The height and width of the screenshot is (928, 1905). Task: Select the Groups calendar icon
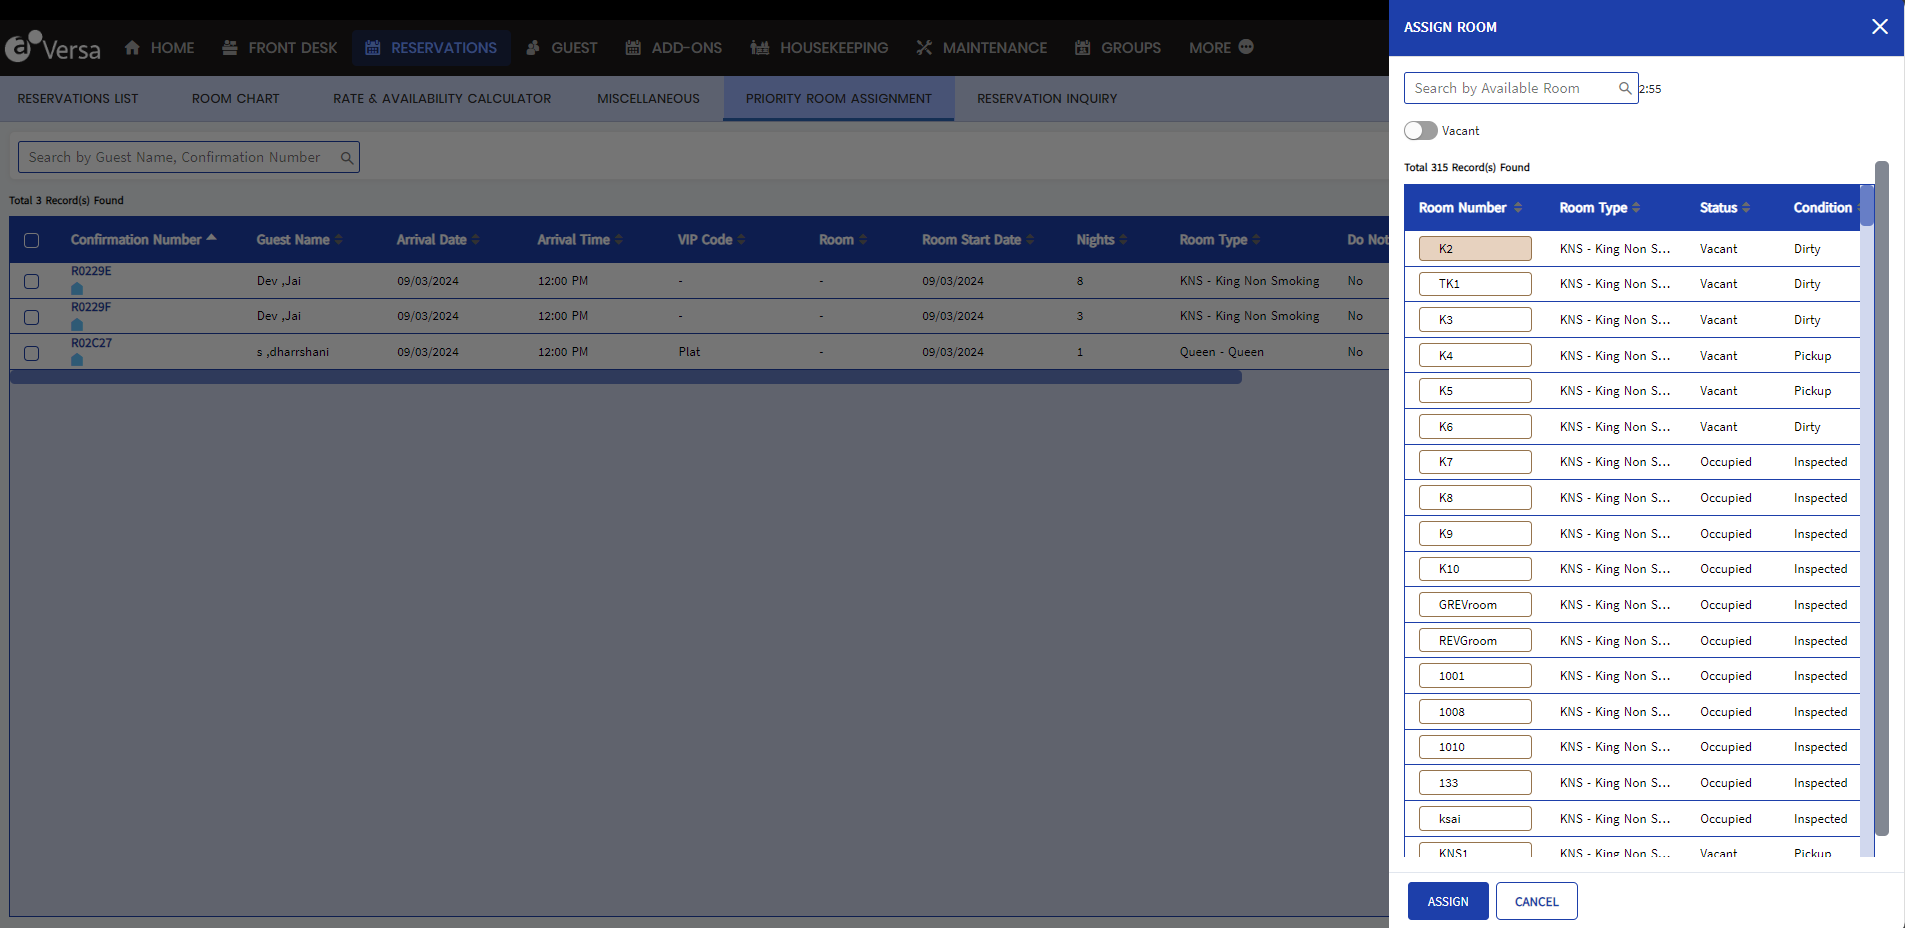1081,47
